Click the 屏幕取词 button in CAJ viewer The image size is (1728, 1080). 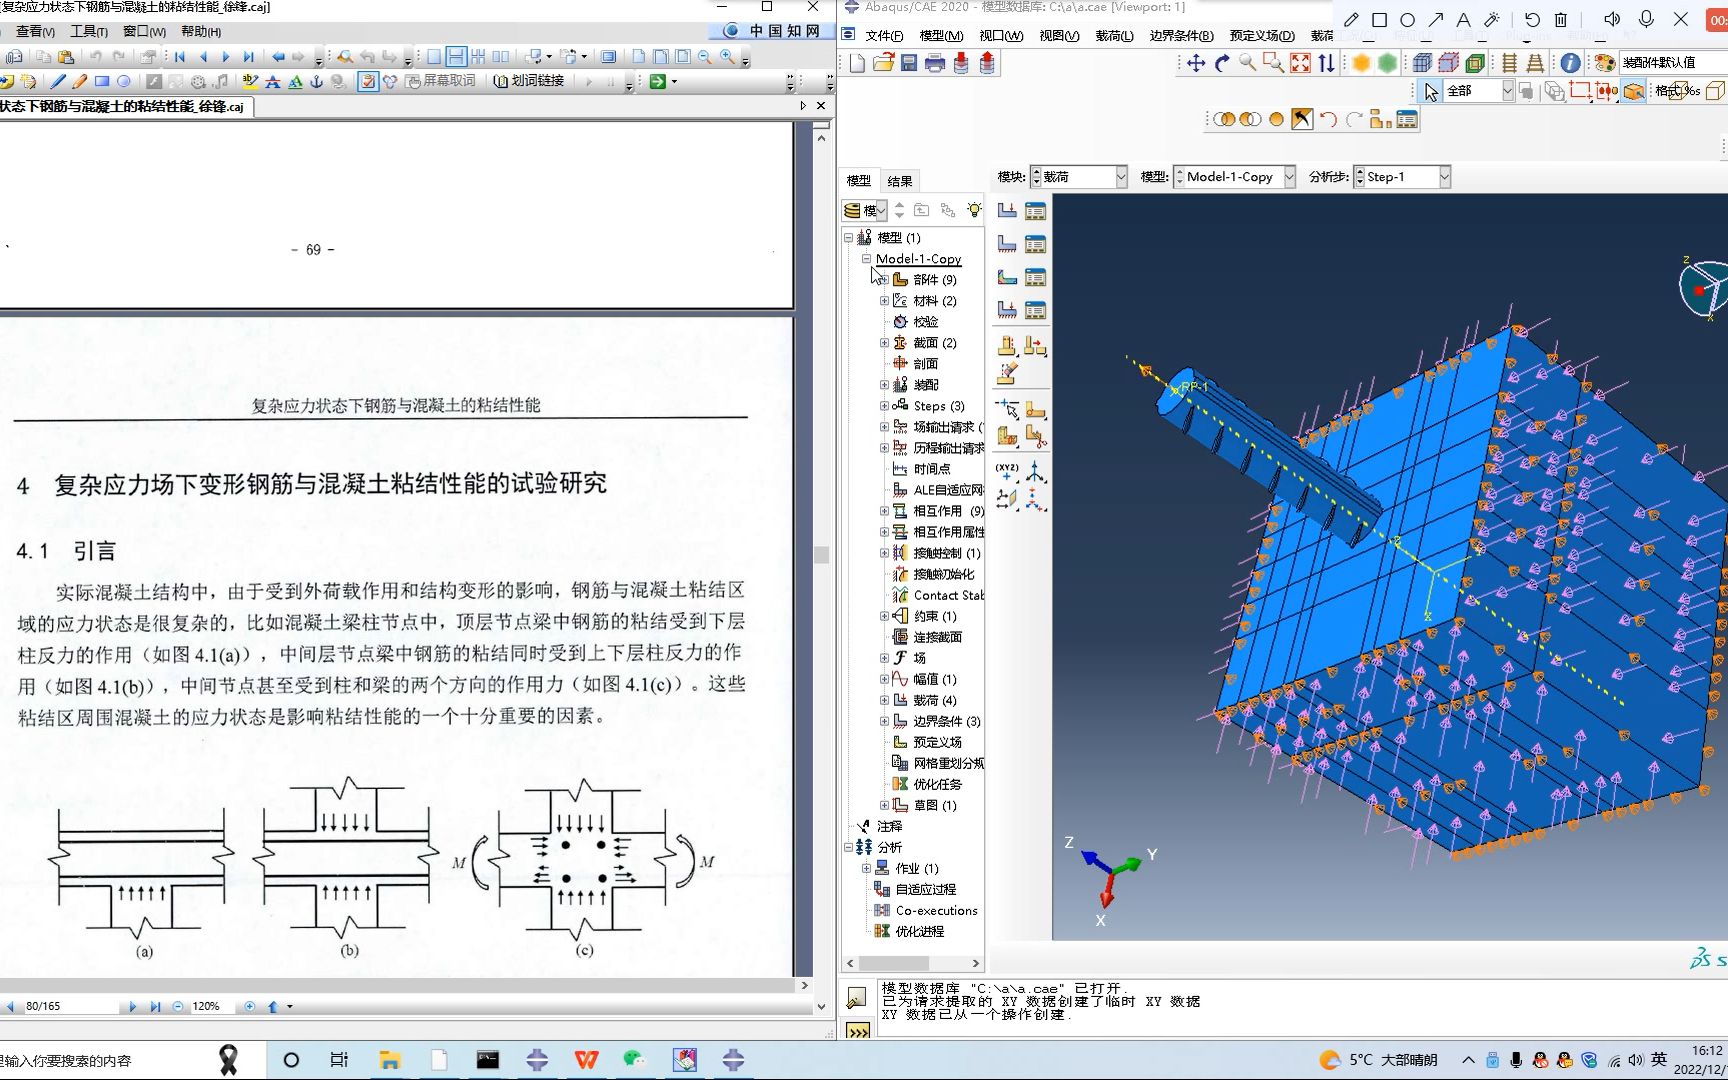pyautogui.click(x=441, y=81)
